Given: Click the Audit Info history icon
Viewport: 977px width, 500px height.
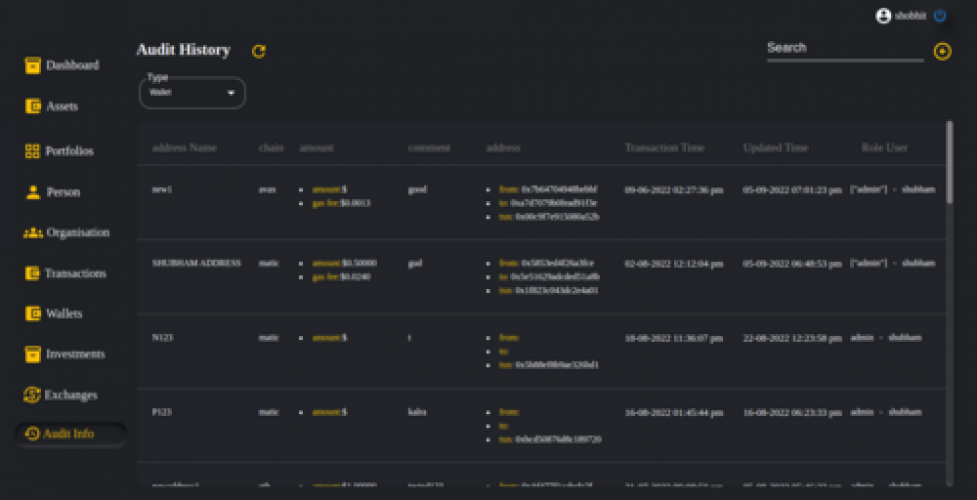Looking at the screenshot, I should 32,434.
